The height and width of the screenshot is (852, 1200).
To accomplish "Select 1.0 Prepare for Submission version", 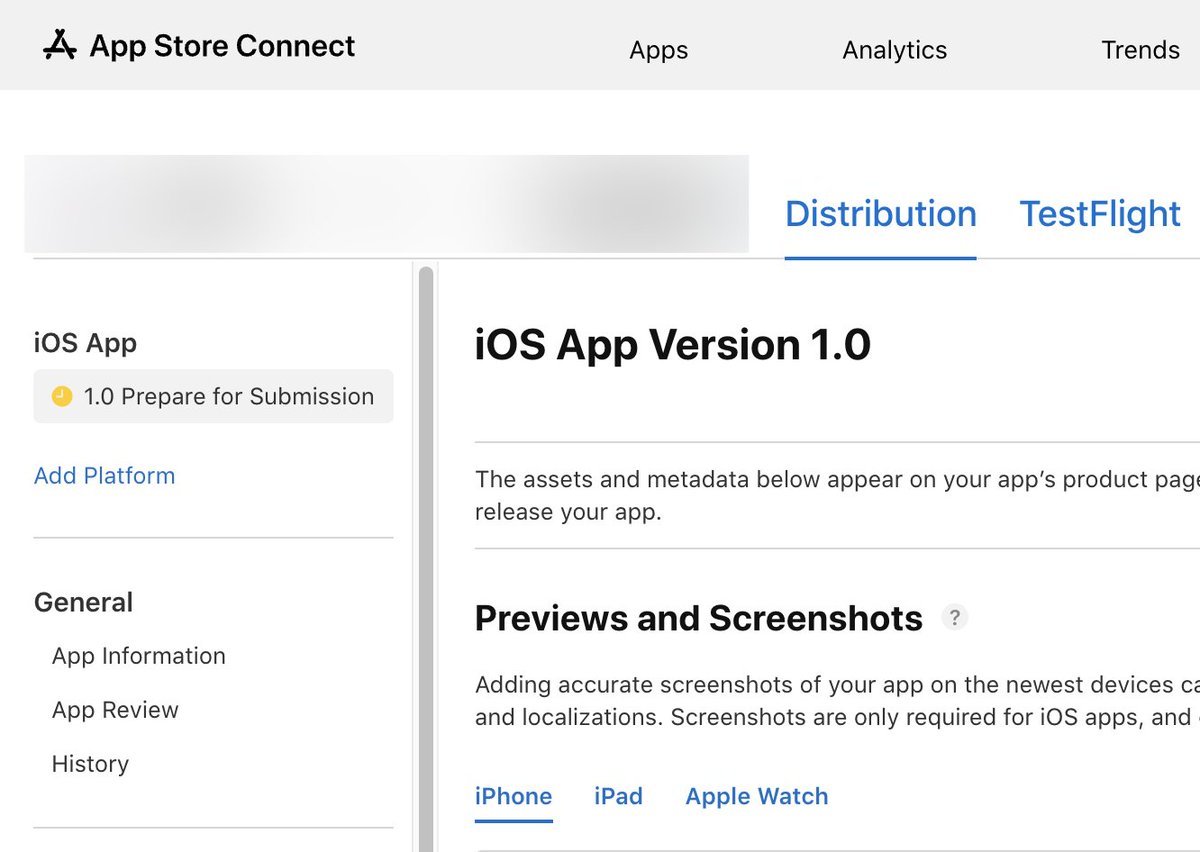I will tap(213, 397).
